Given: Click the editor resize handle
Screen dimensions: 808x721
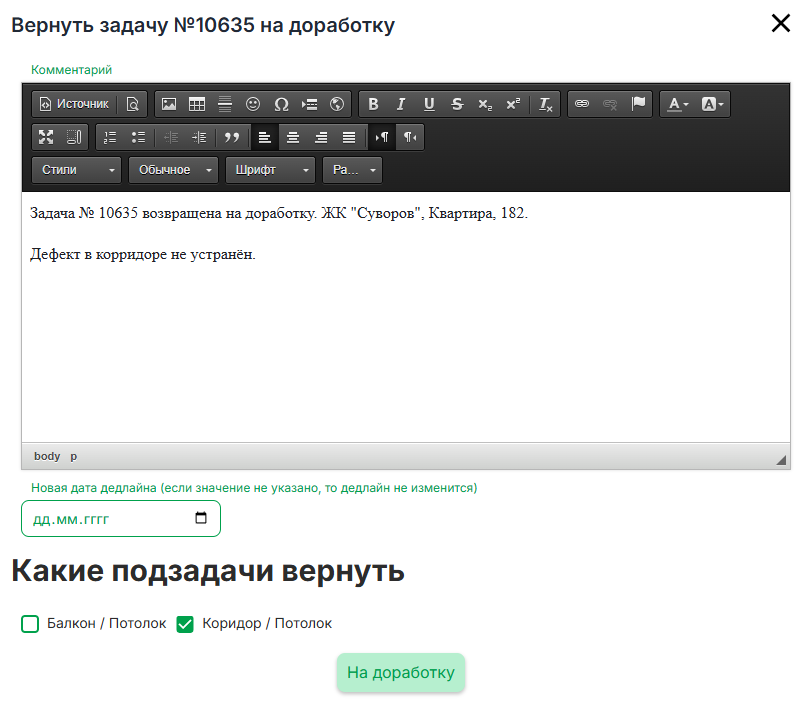Looking at the screenshot, I should [x=781, y=460].
